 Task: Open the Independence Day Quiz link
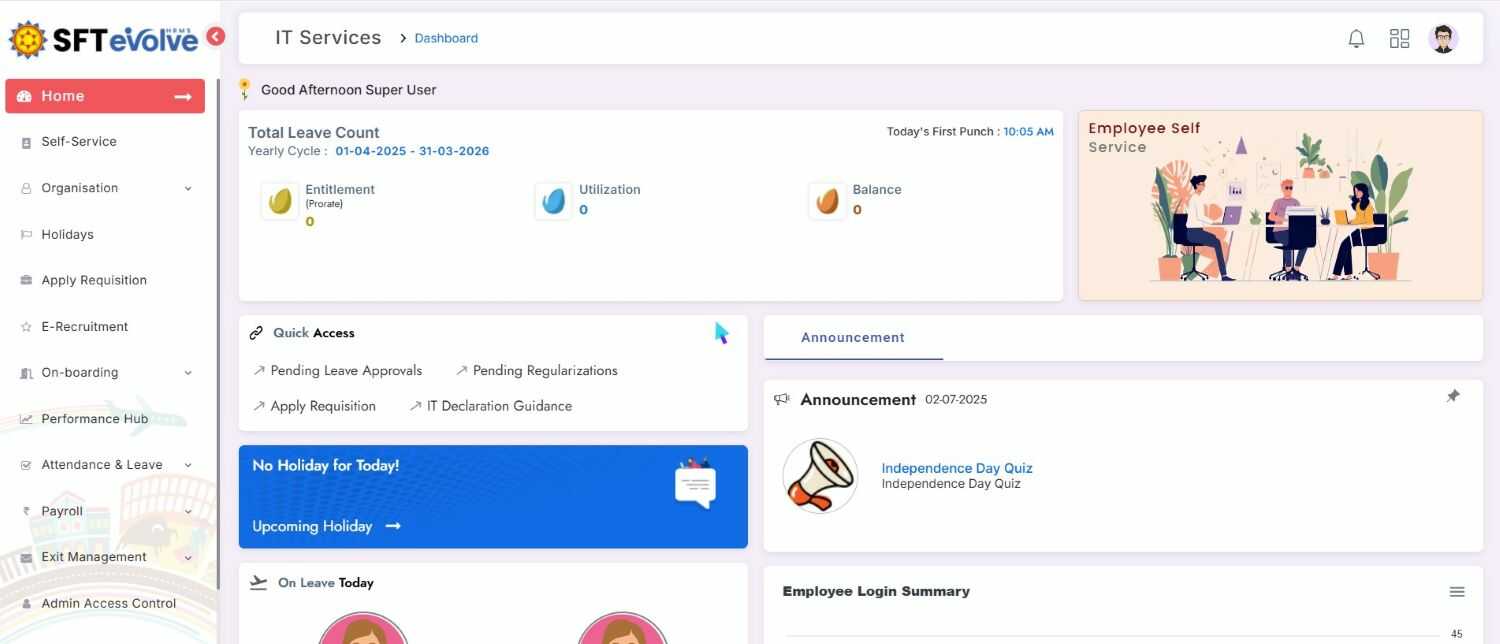(957, 468)
